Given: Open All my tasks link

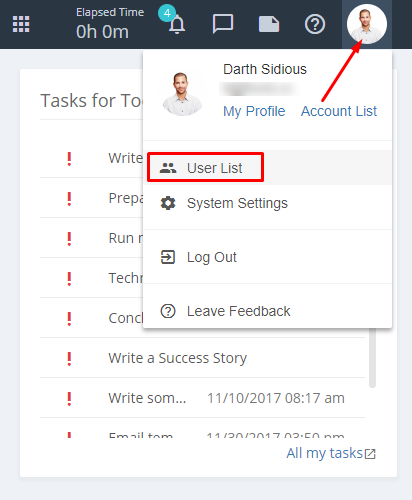Looking at the screenshot, I should tap(331, 453).
